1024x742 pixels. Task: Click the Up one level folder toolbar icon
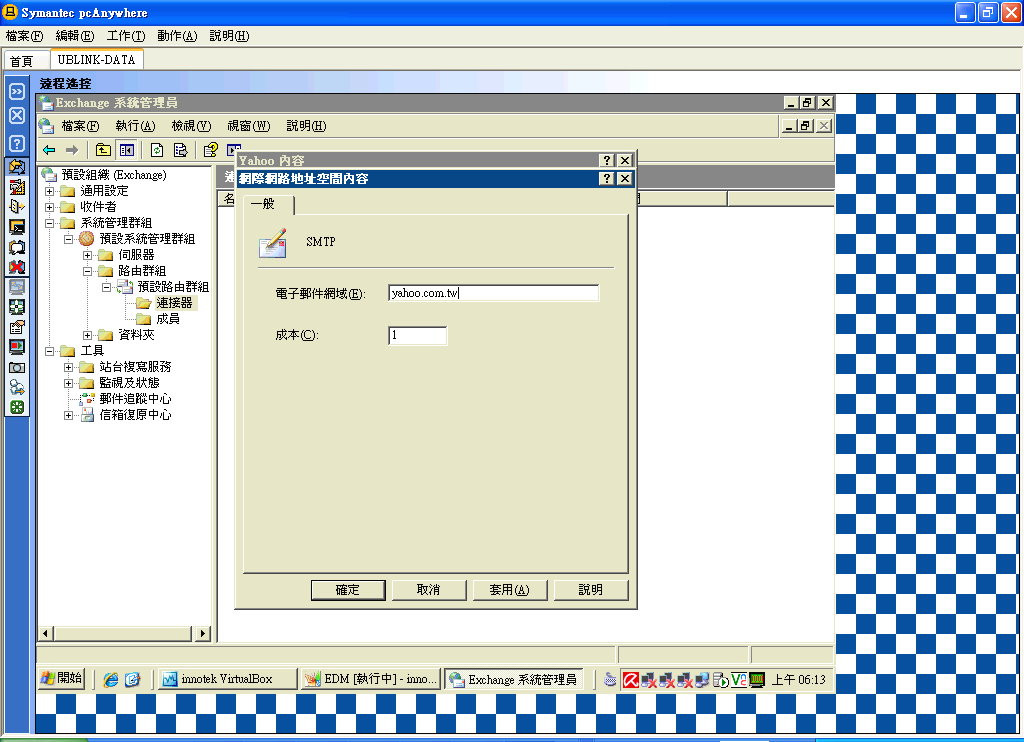103,150
